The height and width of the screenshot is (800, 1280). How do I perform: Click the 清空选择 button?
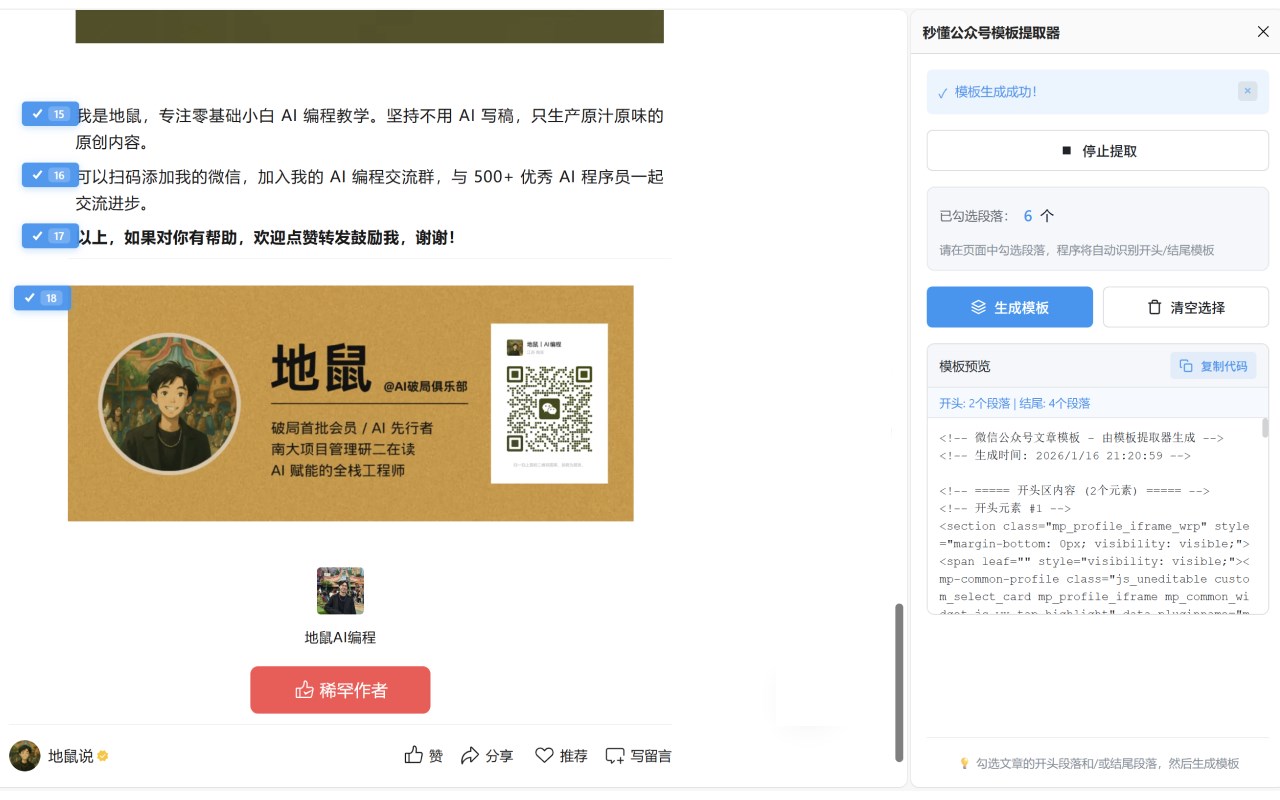(x=1185, y=307)
